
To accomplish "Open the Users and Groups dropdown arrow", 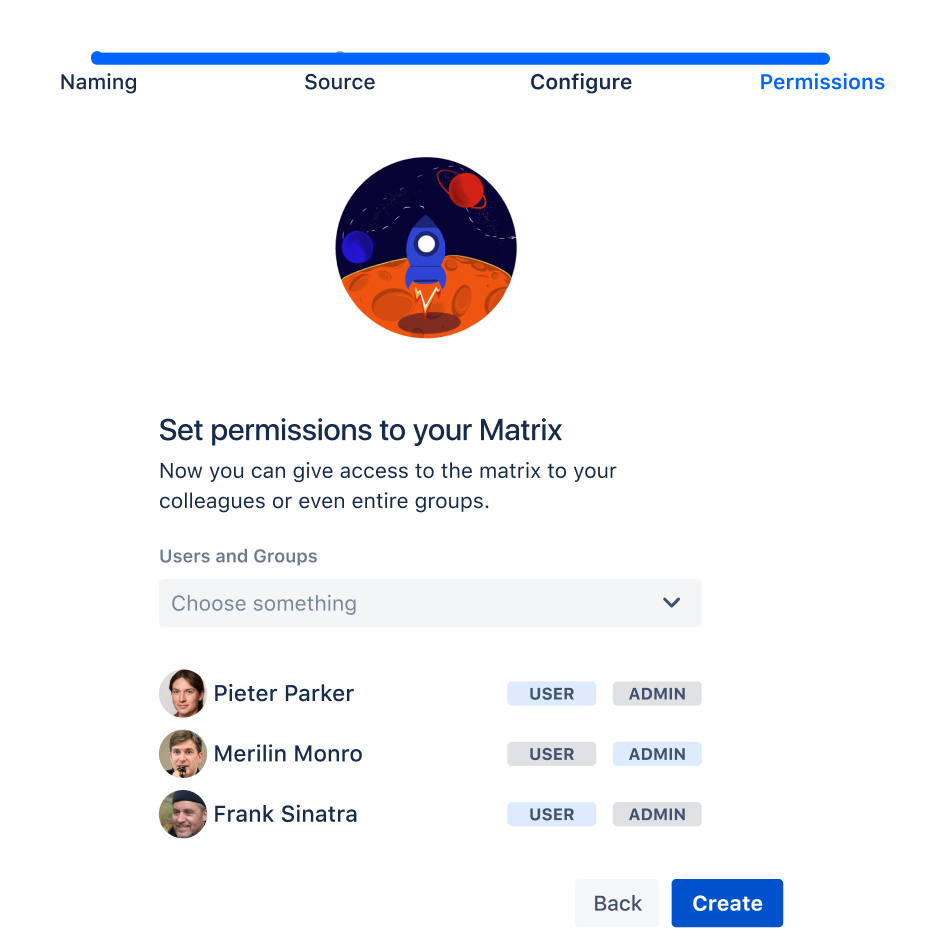I will pyautogui.click(x=671, y=603).
